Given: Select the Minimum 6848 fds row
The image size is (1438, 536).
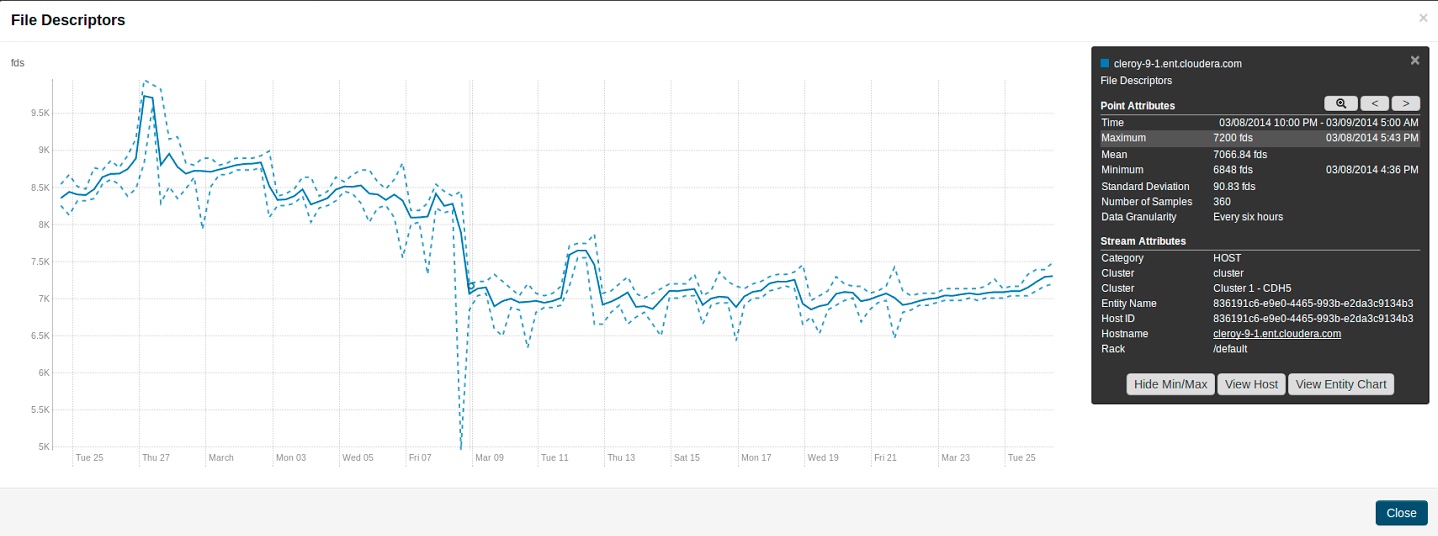Looking at the screenshot, I should point(1259,170).
